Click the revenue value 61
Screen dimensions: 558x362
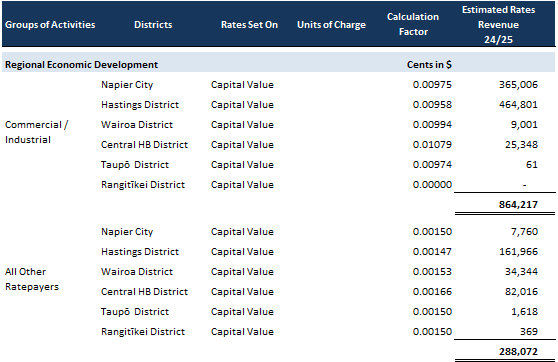(532, 164)
